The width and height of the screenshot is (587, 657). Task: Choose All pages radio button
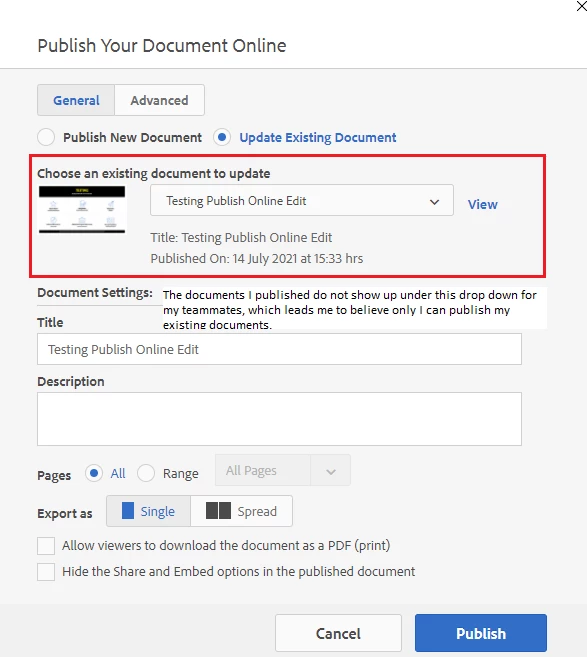94,473
